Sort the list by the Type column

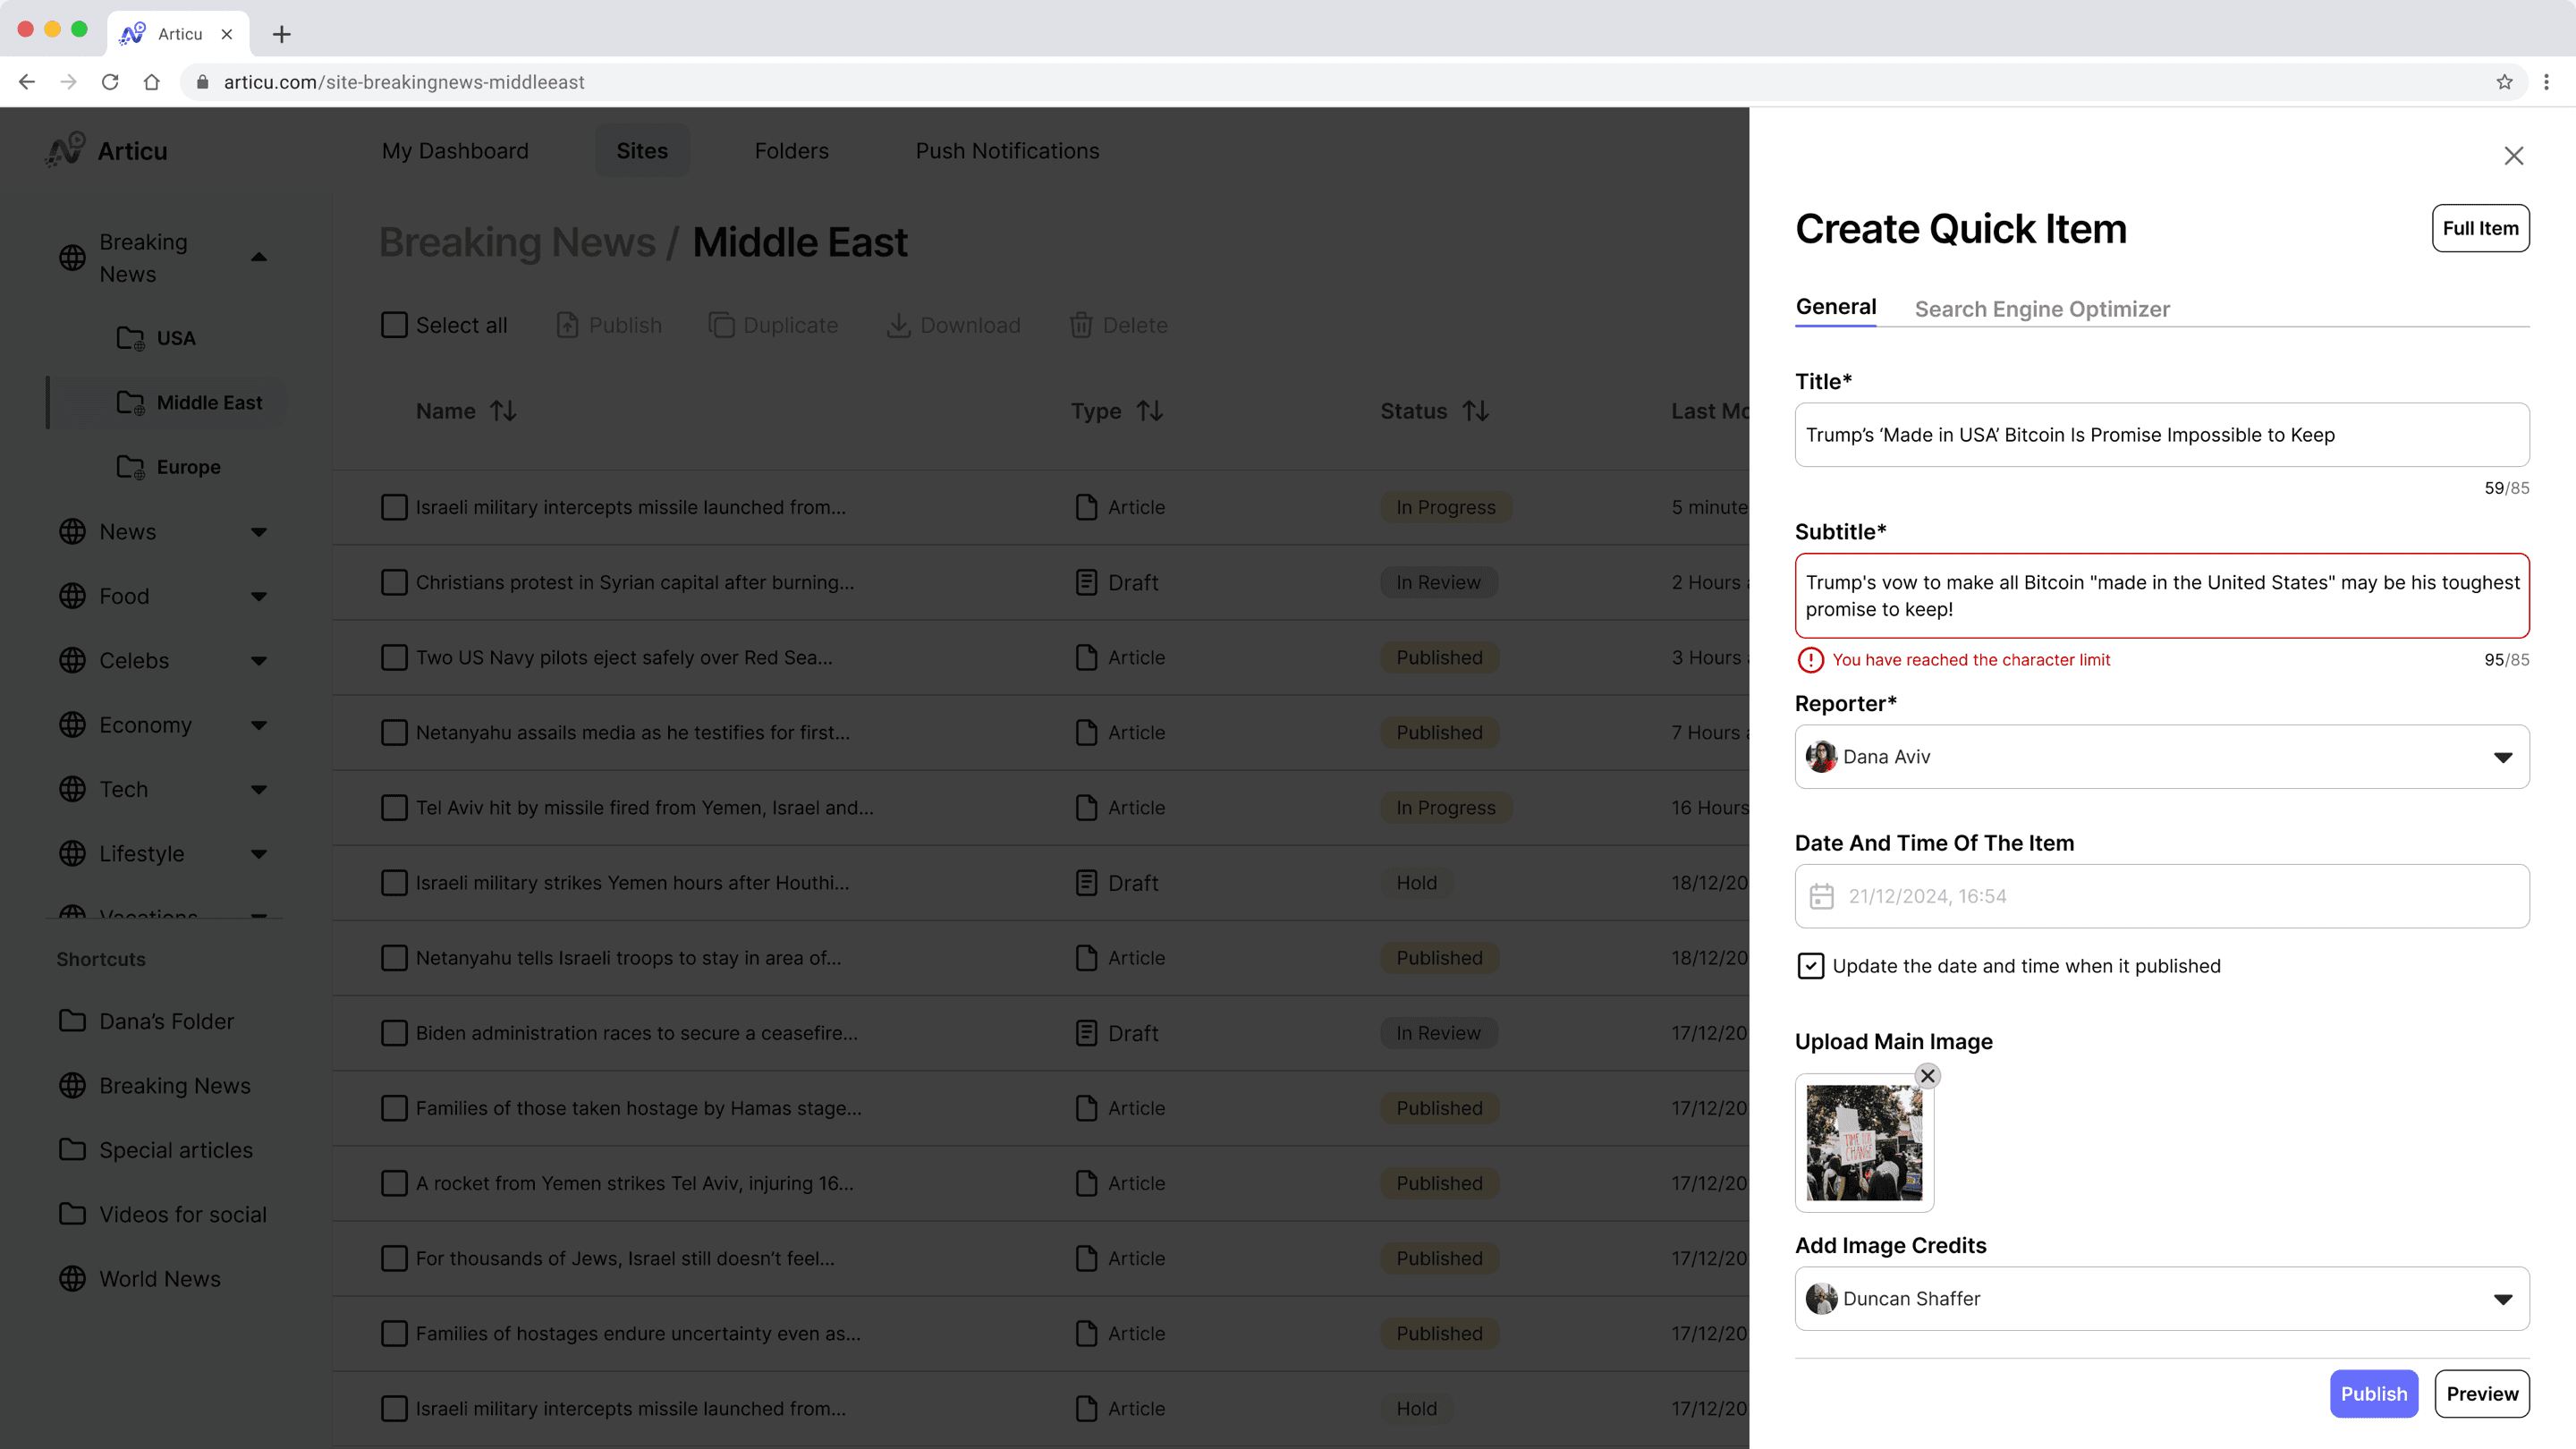(1150, 411)
